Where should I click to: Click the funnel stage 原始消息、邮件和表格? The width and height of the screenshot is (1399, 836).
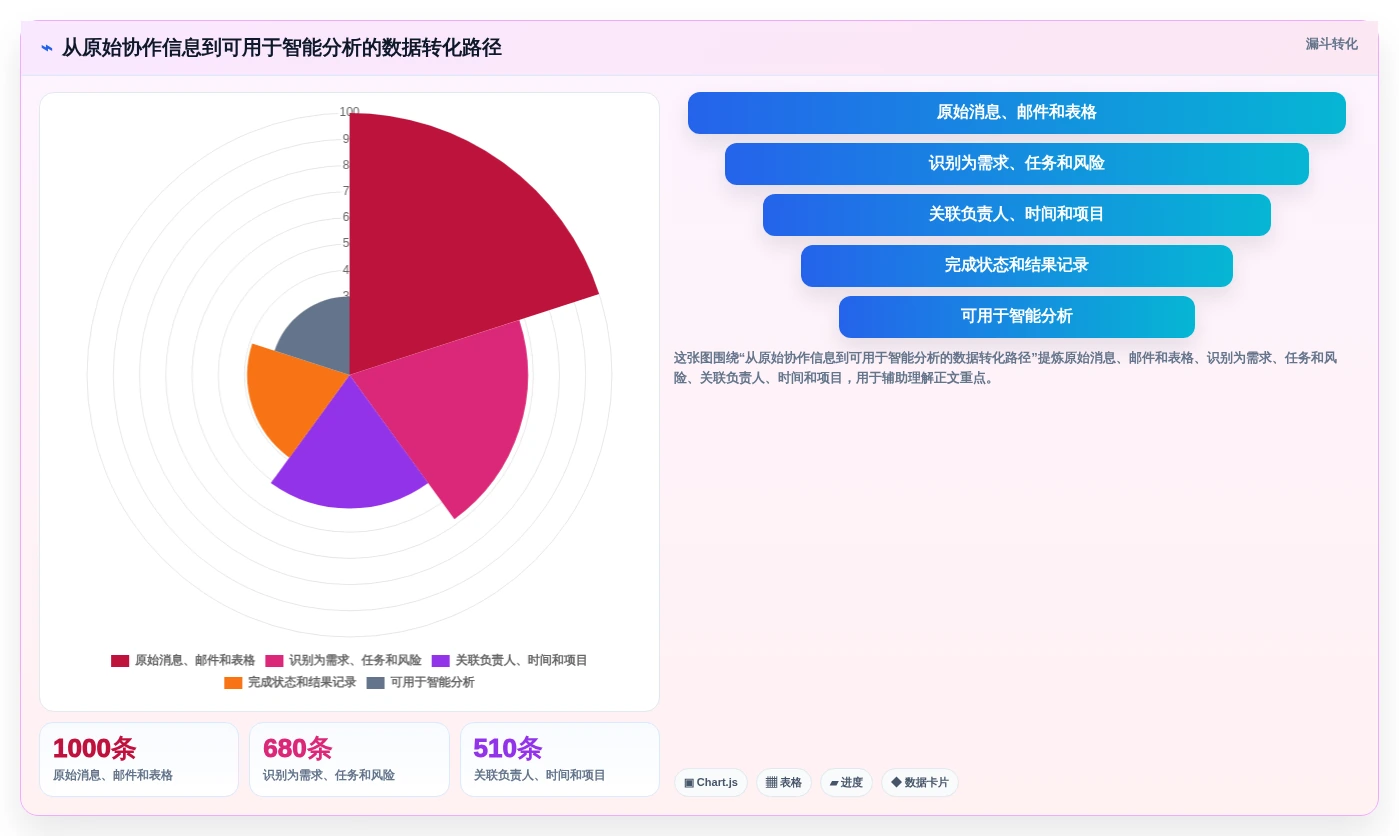pos(1016,113)
